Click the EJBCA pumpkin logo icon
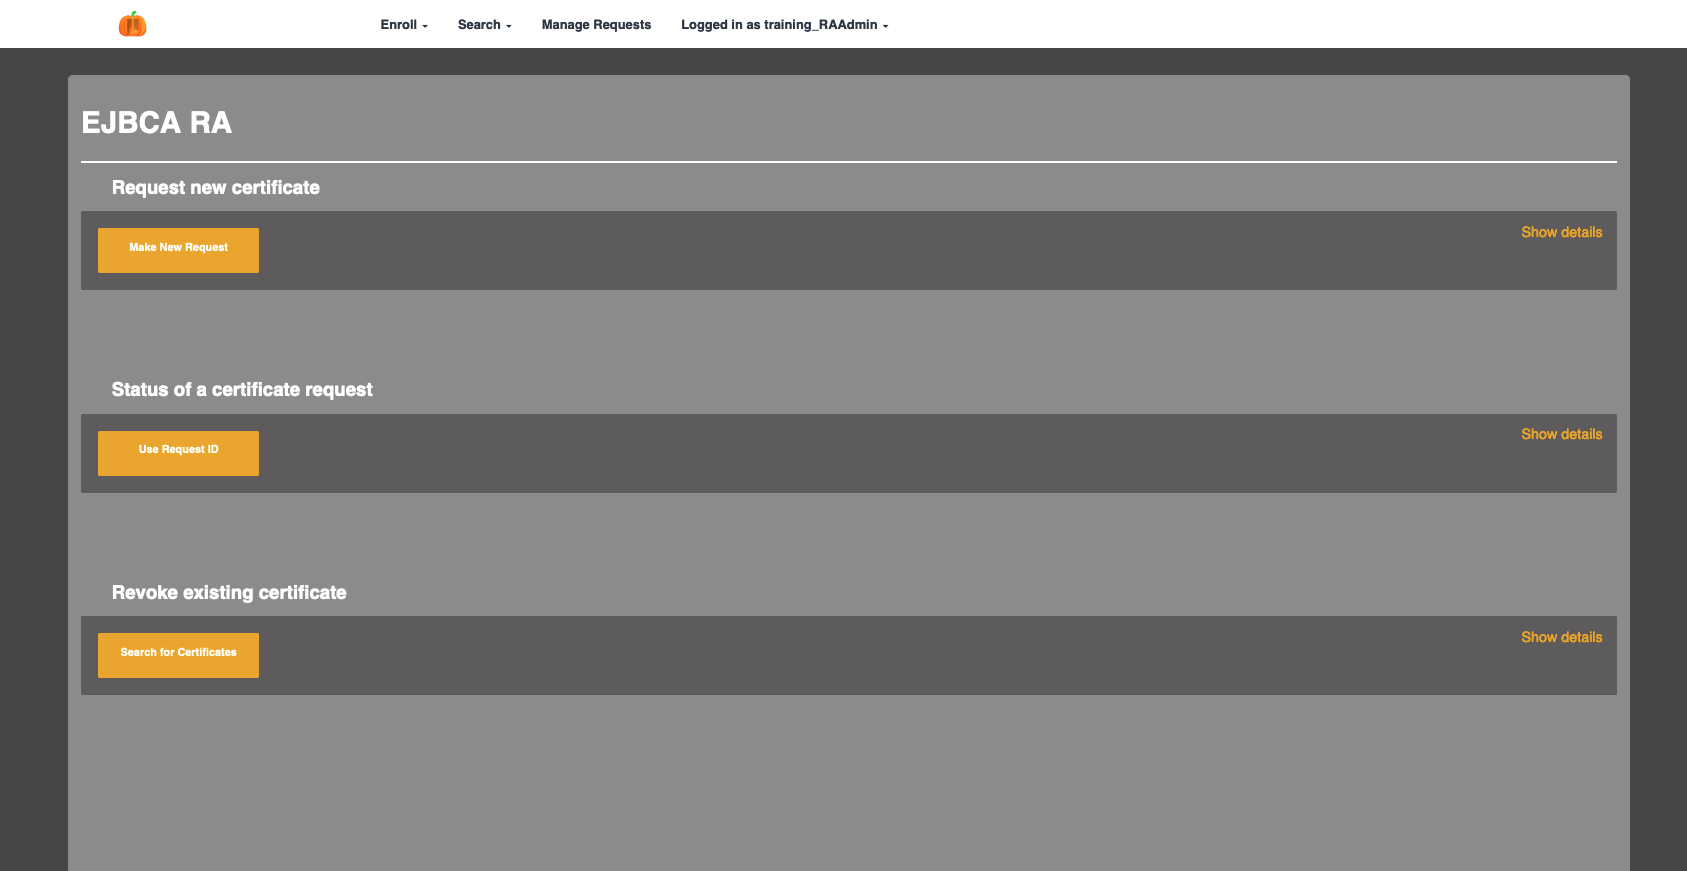Screen dimensions: 1687x871 [x=132, y=24]
